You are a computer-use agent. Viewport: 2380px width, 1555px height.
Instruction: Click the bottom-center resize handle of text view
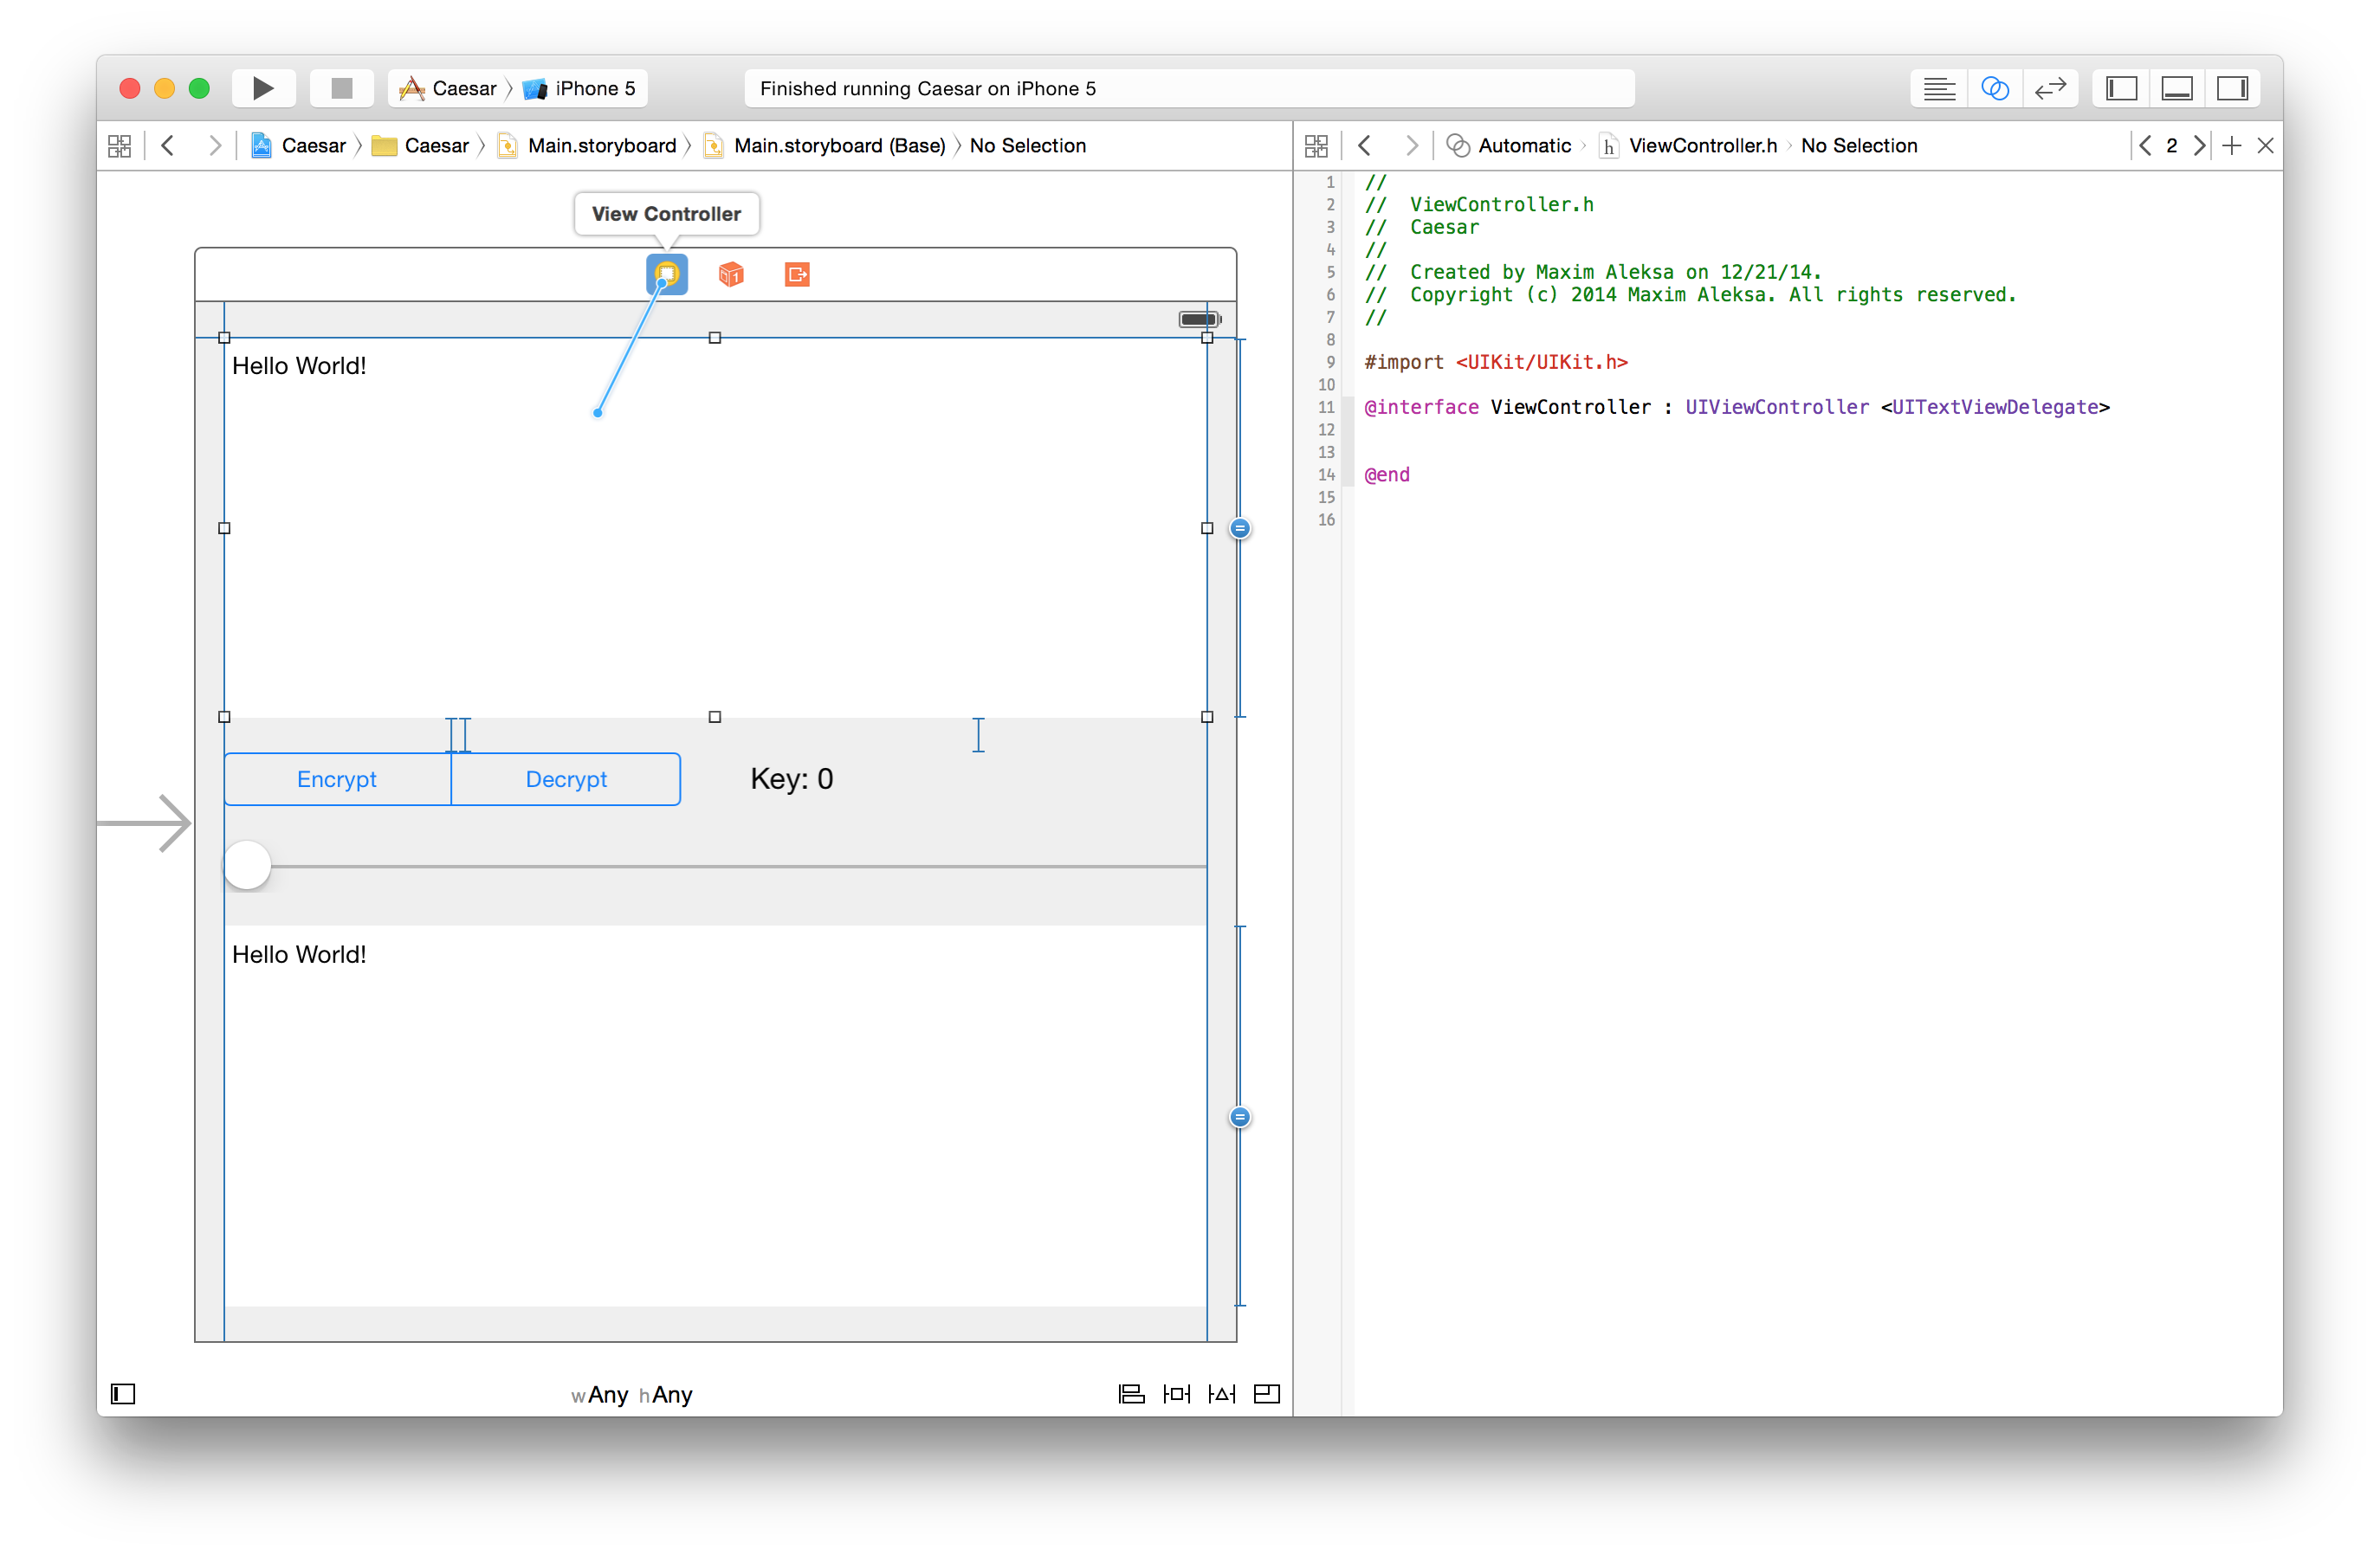(x=715, y=717)
